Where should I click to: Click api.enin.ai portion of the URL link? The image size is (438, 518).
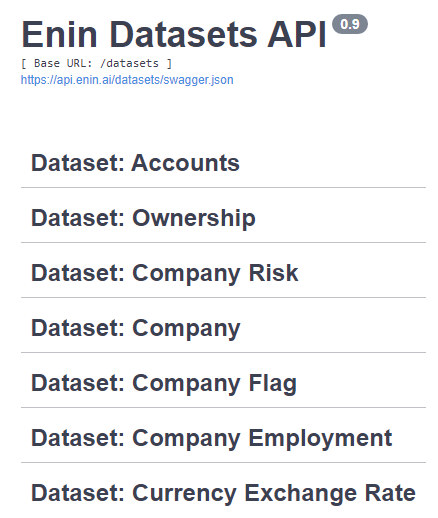84,80
